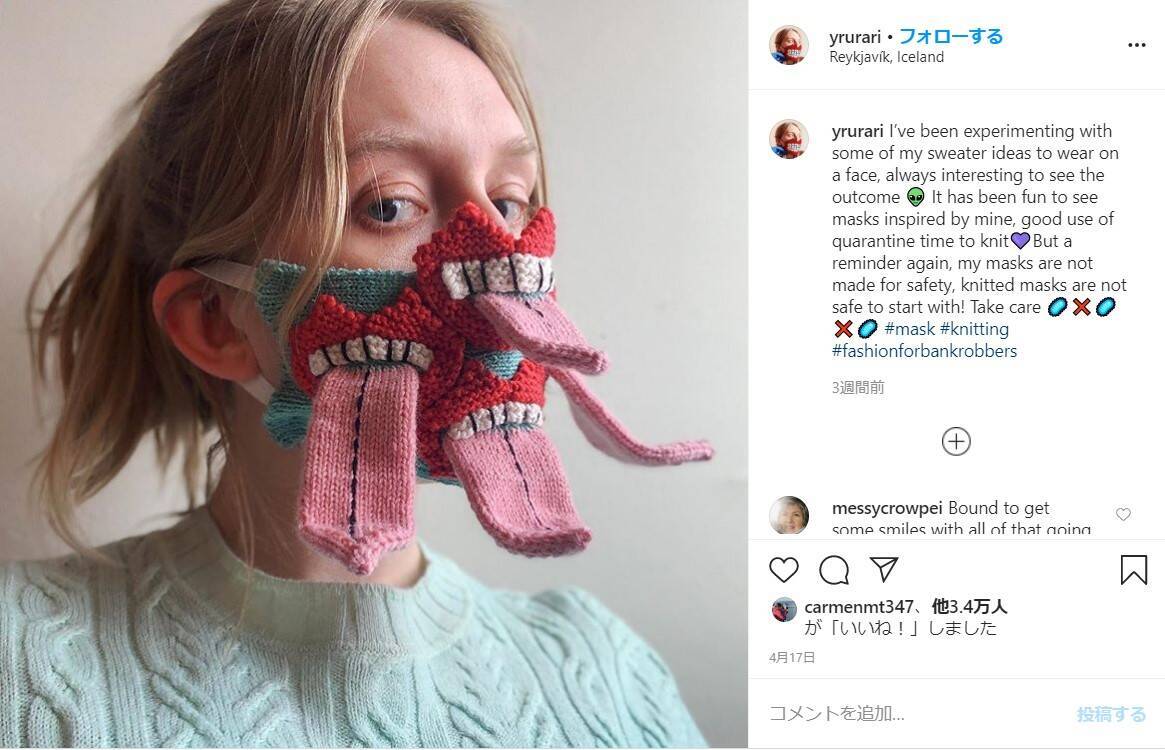1165x750 pixels.
Task: View the 他3.4万人 likes list
Action: coord(968,606)
